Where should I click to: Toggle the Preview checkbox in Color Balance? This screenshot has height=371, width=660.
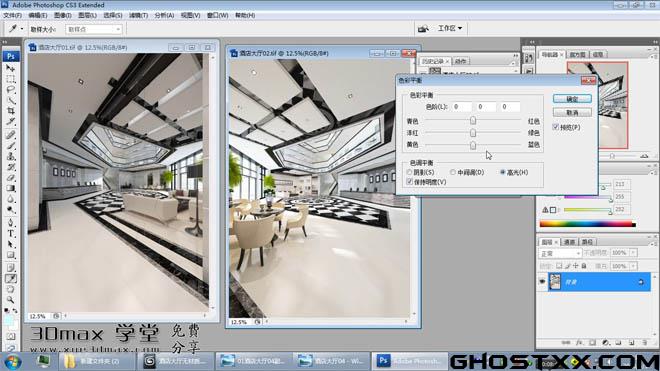click(556, 127)
